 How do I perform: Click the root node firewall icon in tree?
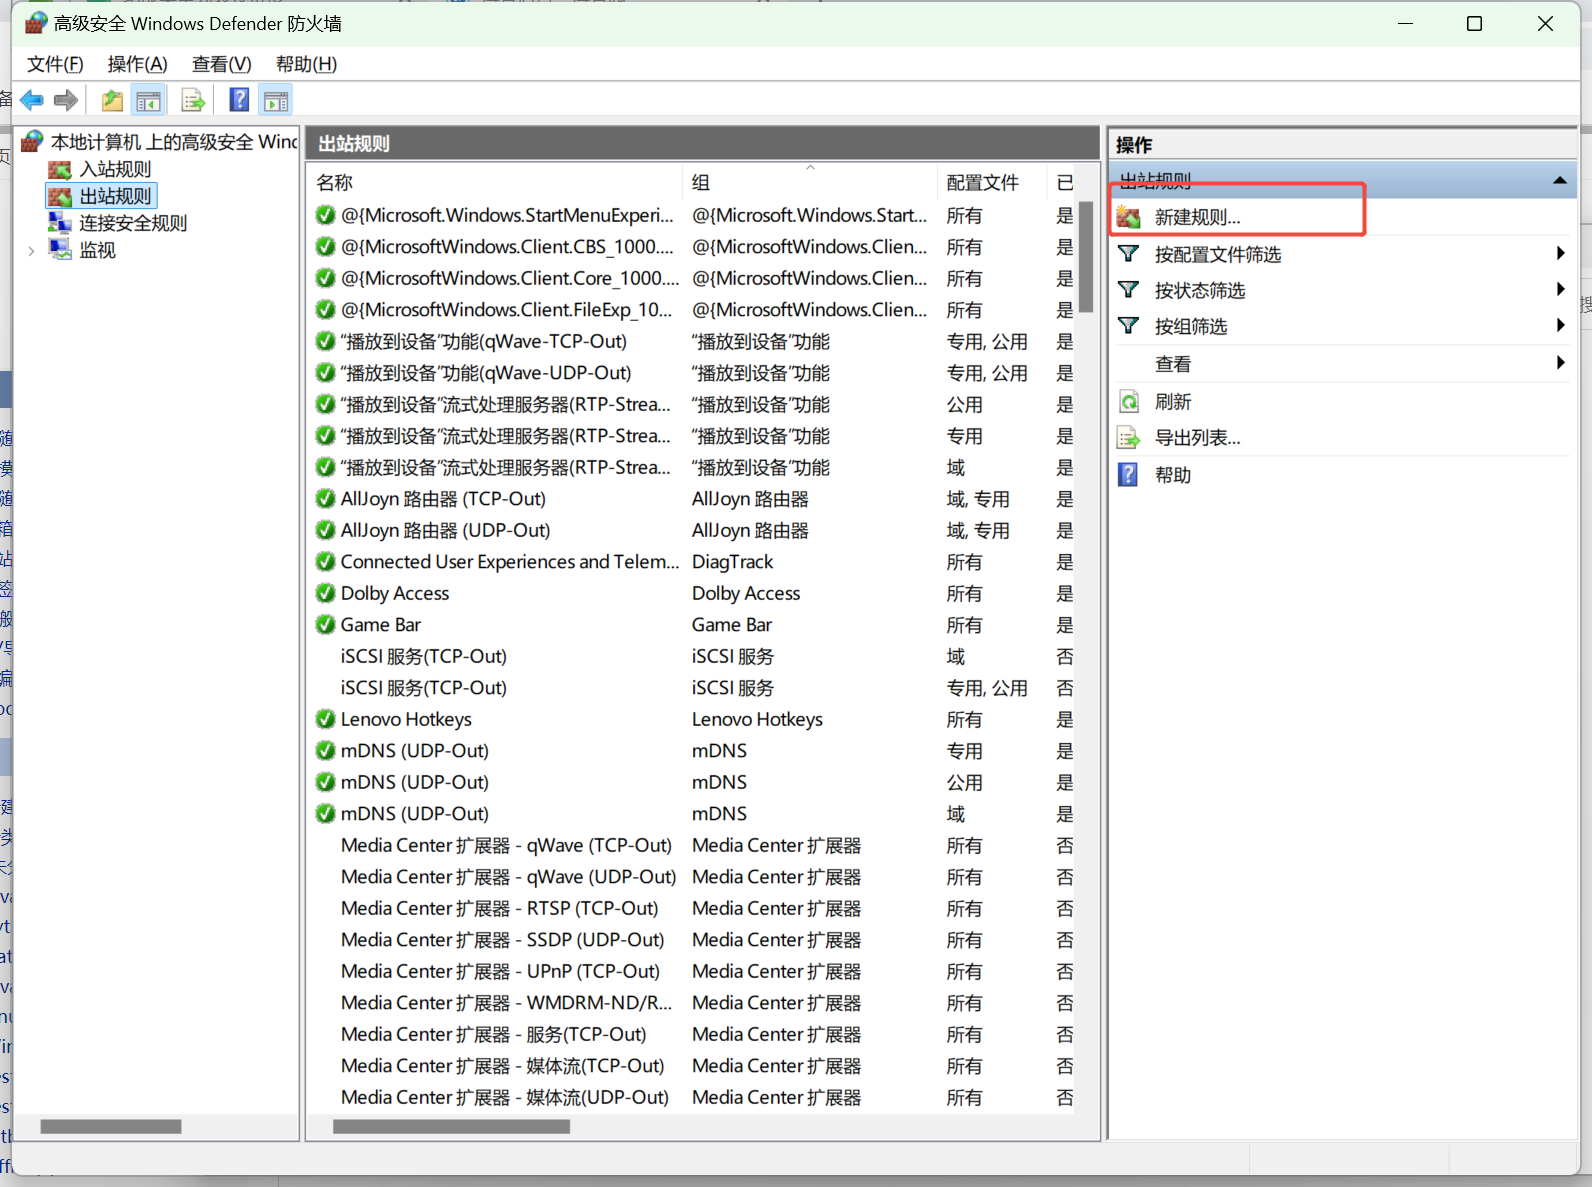(32, 141)
